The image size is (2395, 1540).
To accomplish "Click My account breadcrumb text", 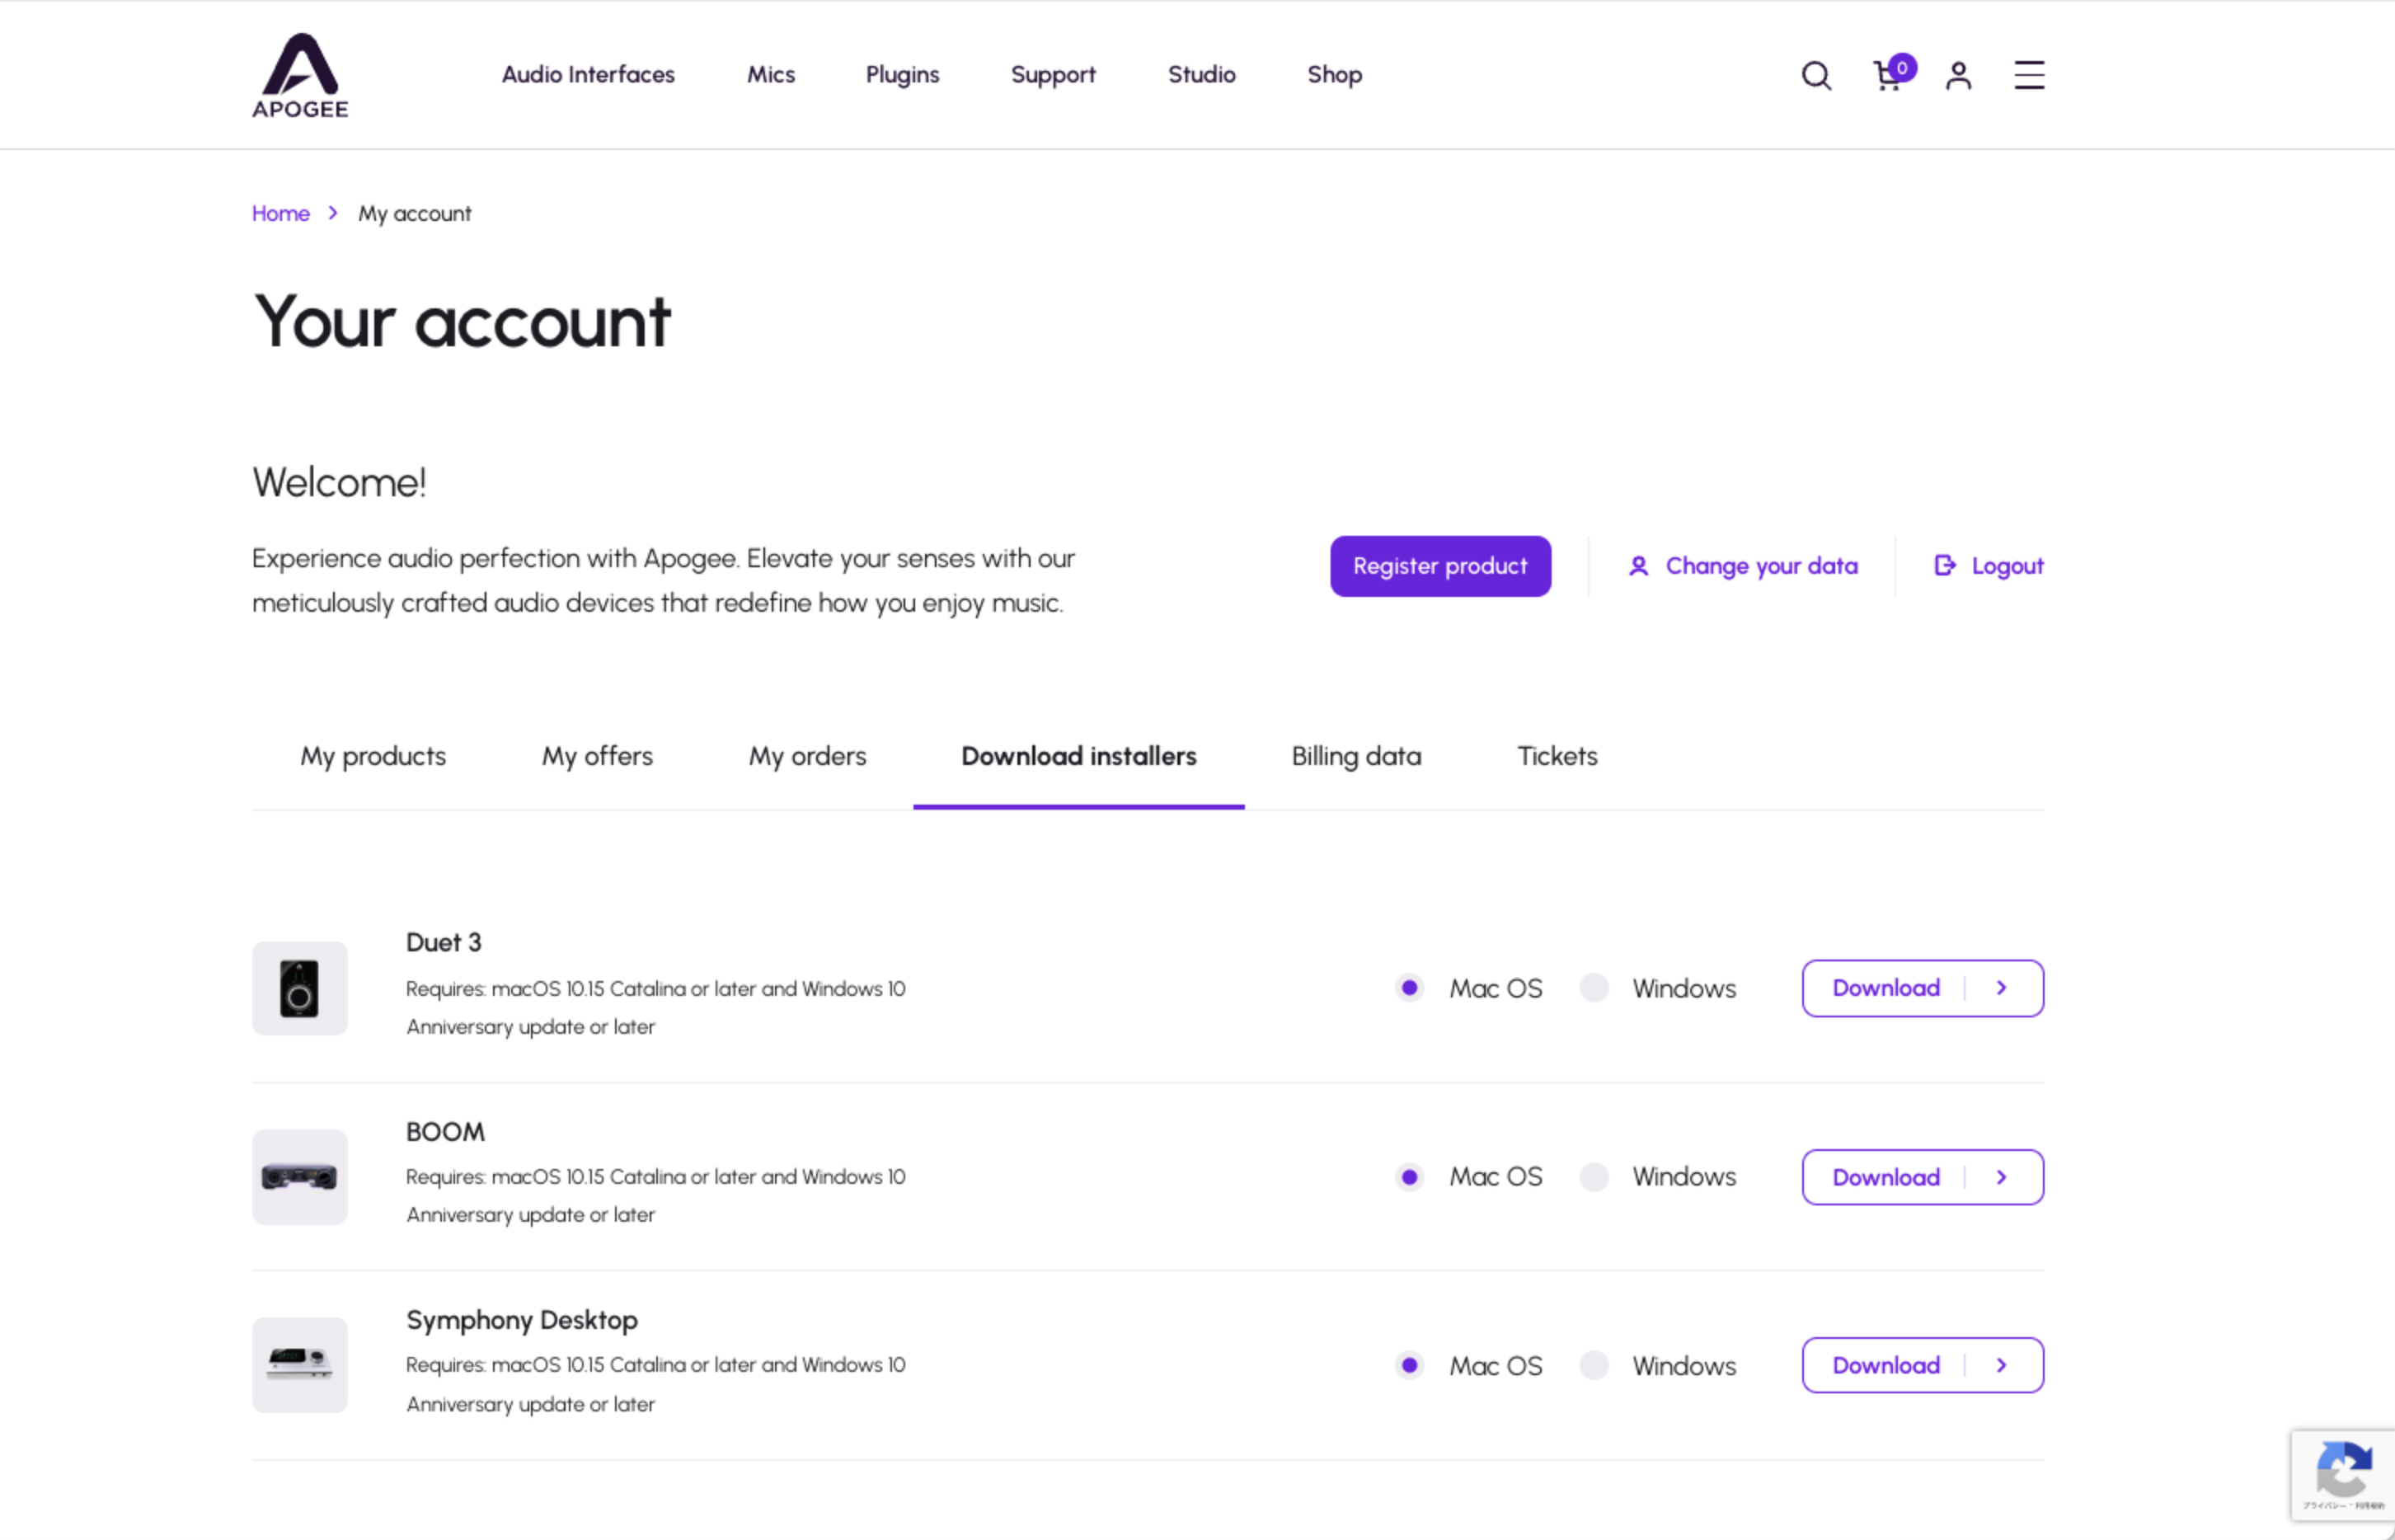I will 414,214.
